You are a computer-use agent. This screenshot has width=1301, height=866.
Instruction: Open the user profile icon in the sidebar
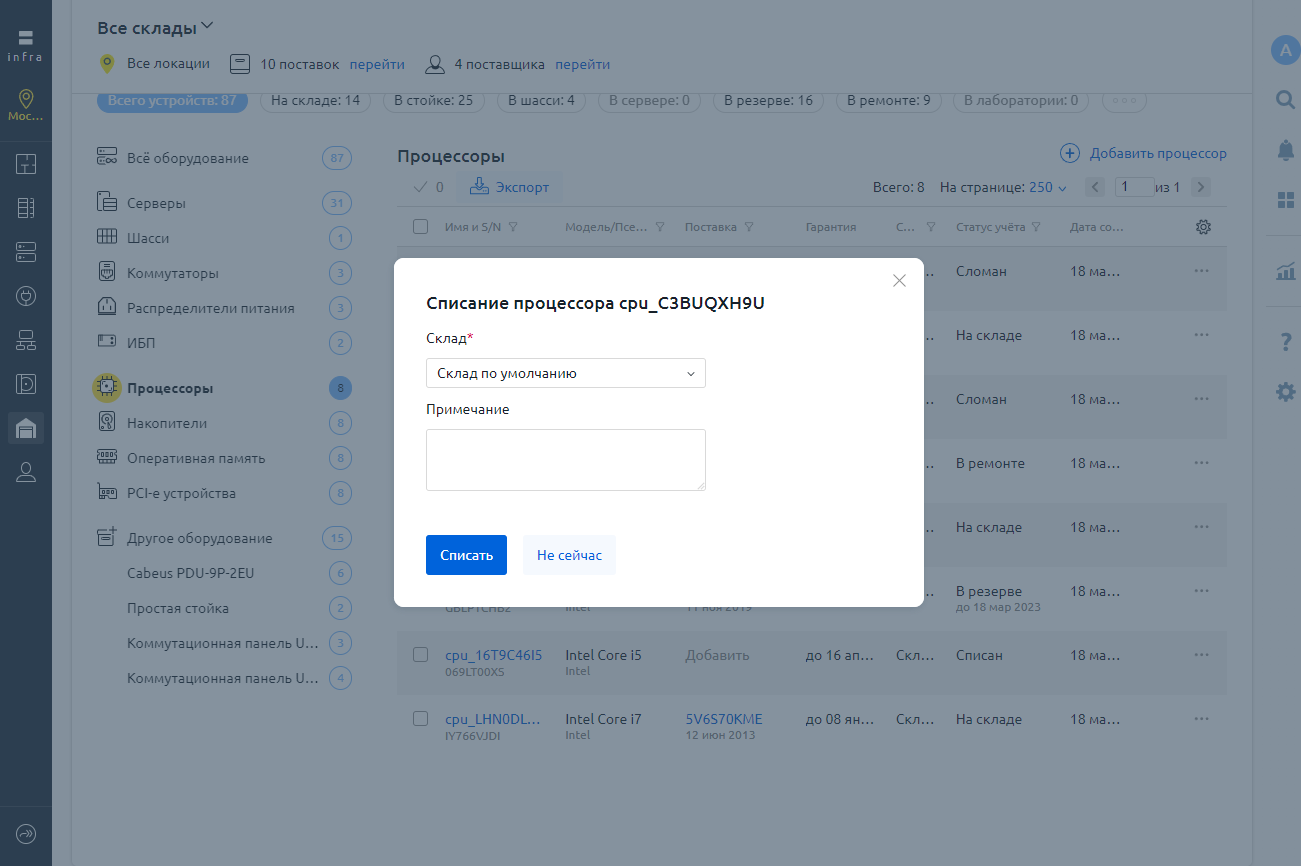click(x=26, y=472)
